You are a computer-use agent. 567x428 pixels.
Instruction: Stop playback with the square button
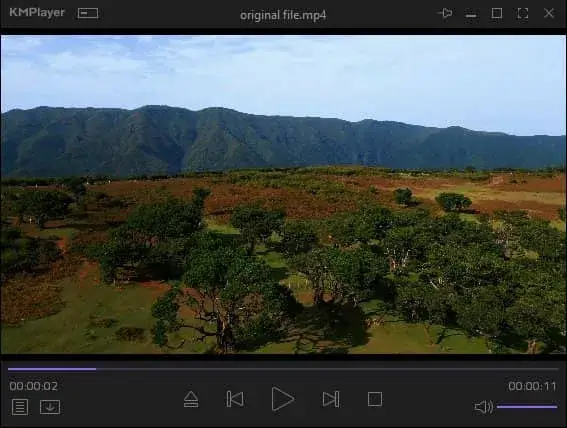[x=375, y=399]
